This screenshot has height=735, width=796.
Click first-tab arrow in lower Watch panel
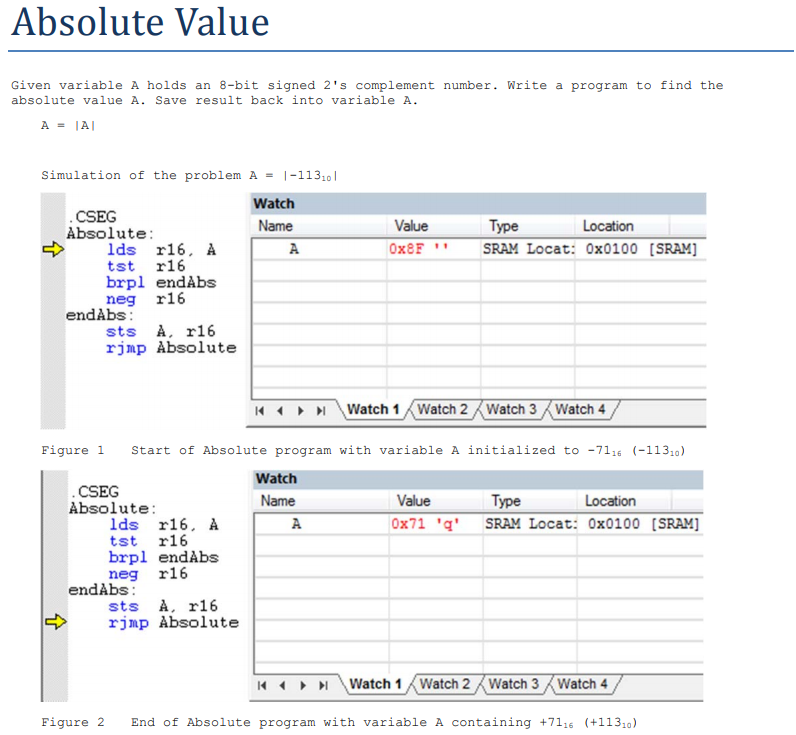pos(262,685)
